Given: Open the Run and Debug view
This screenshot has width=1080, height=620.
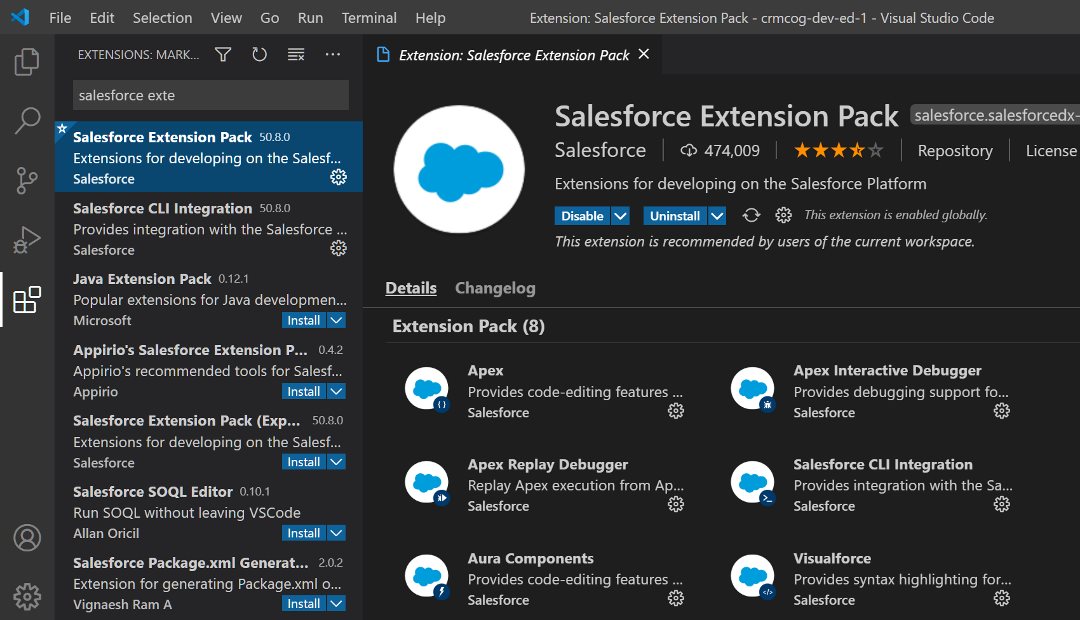Looking at the screenshot, I should 27,240.
